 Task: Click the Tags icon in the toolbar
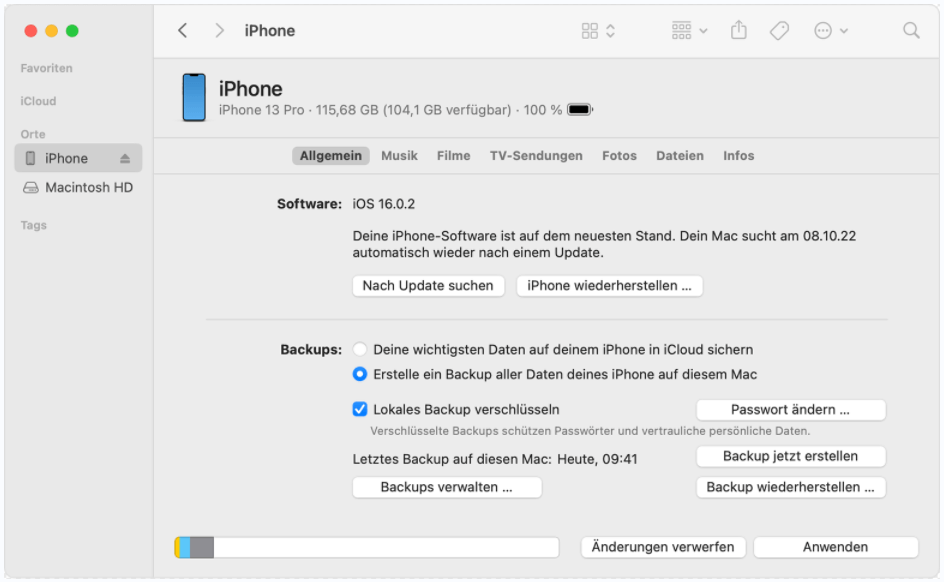point(779,31)
